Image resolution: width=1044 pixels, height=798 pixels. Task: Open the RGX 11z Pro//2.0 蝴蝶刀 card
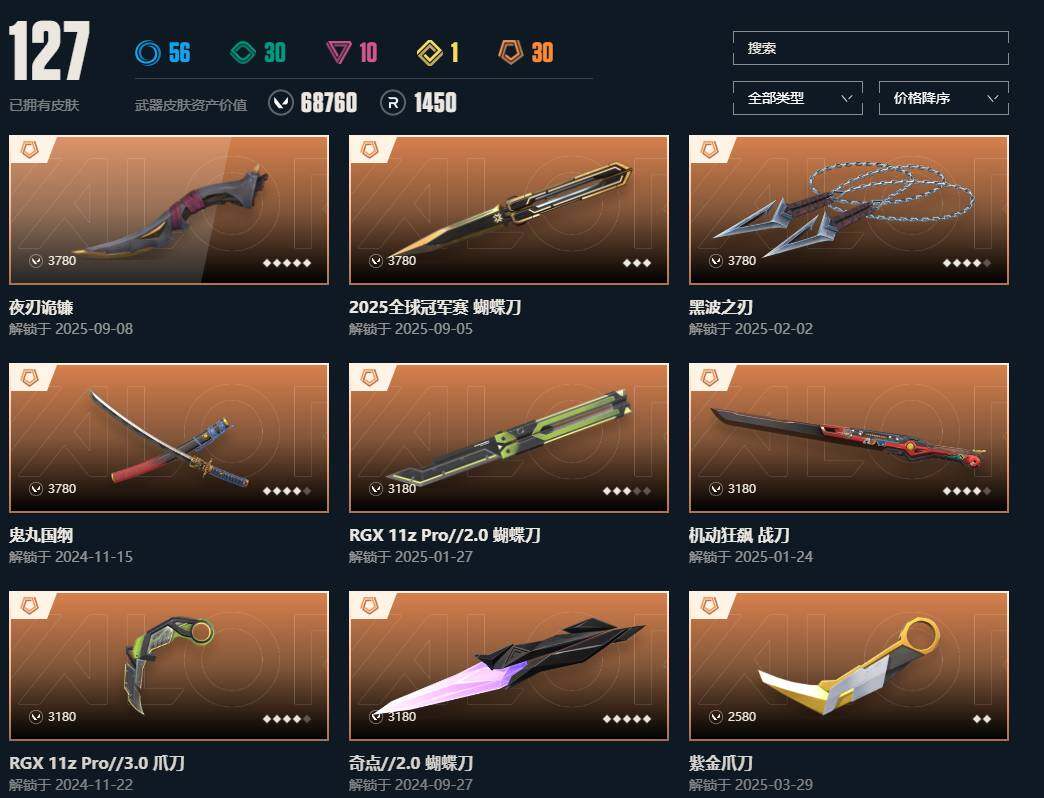point(509,437)
